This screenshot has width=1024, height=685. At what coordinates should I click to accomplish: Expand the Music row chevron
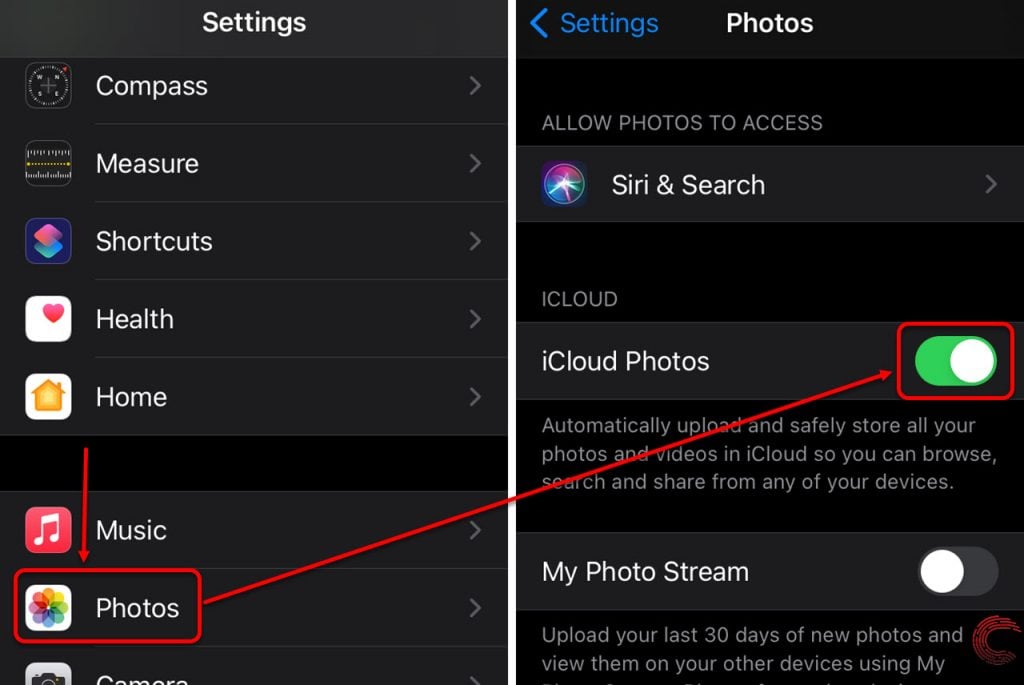[475, 530]
